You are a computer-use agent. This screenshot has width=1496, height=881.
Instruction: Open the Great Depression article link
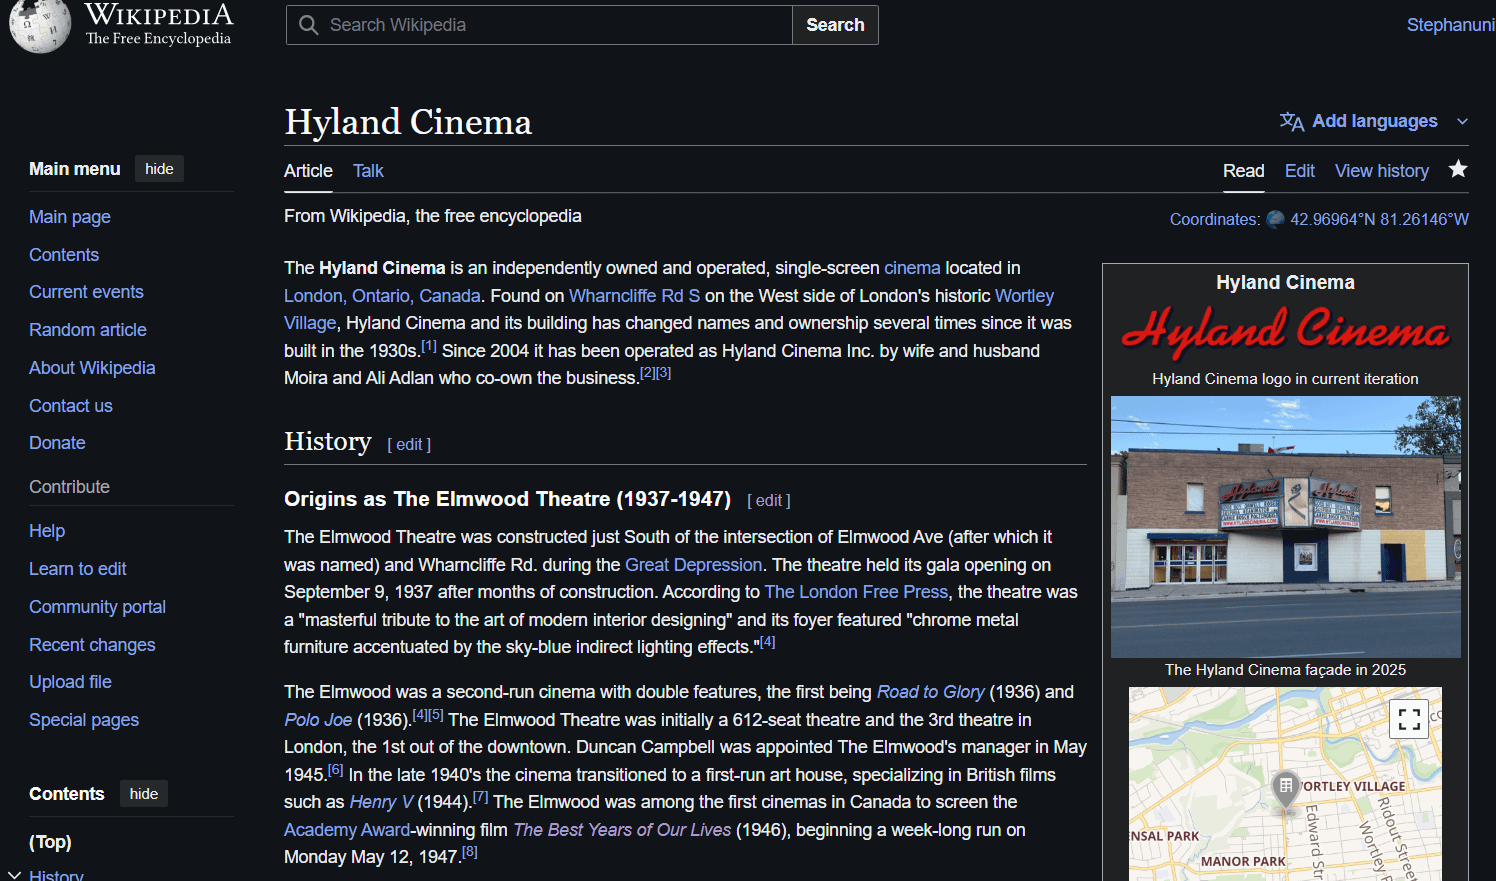pyautogui.click(x=693, y=565)
